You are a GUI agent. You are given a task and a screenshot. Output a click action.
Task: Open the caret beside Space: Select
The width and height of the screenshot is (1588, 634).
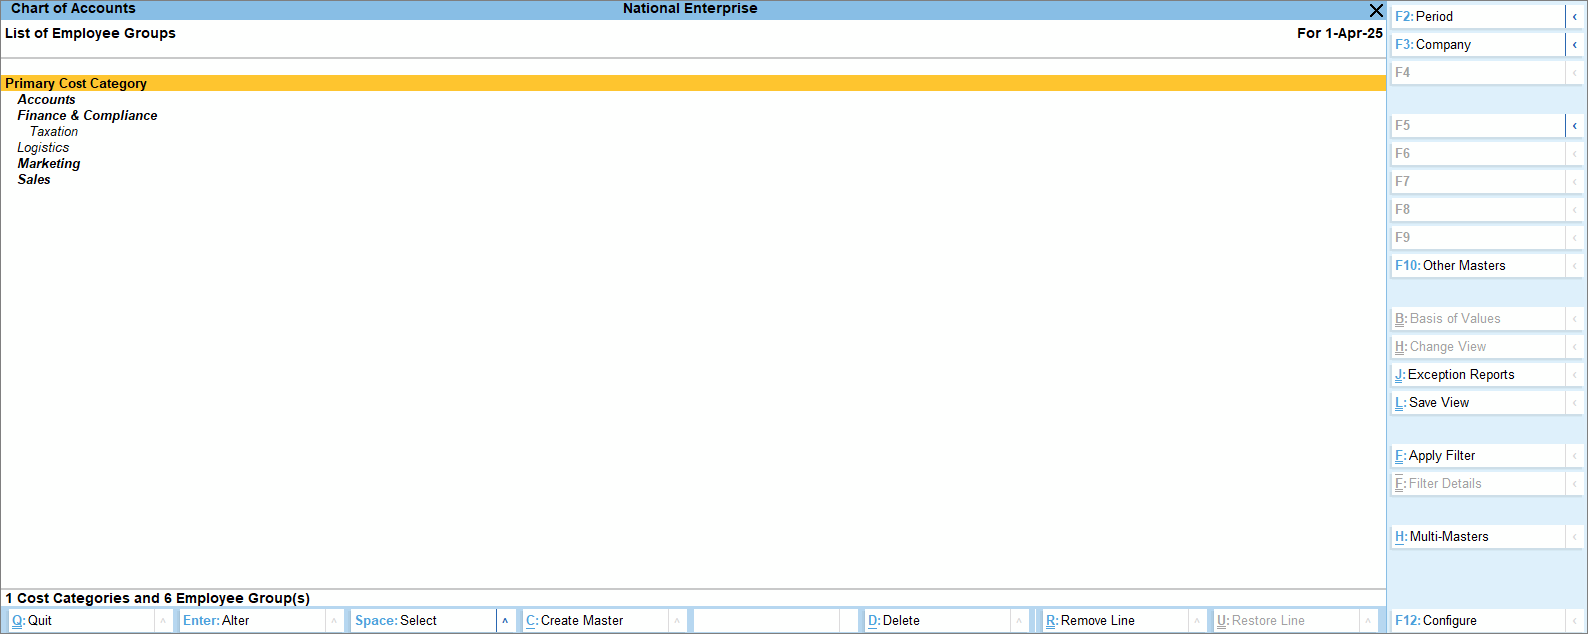[505, 621]
